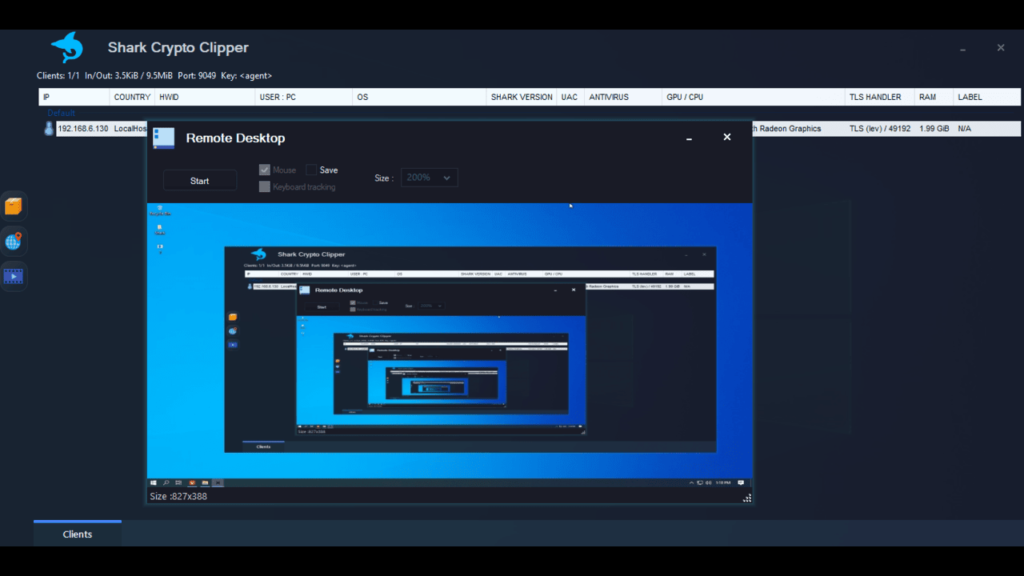Minimize the Remote Desktop window
The image size is (1024, 576).
point(689,138)
